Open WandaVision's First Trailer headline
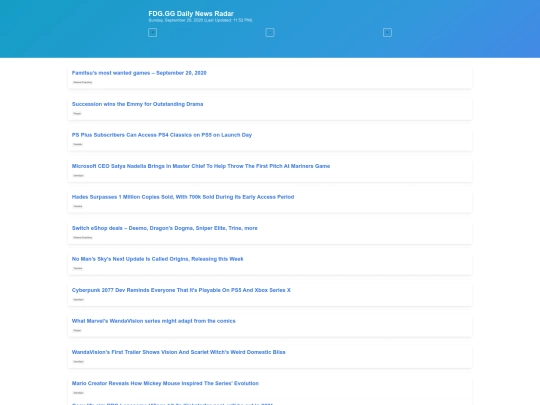 pos(178,352)
